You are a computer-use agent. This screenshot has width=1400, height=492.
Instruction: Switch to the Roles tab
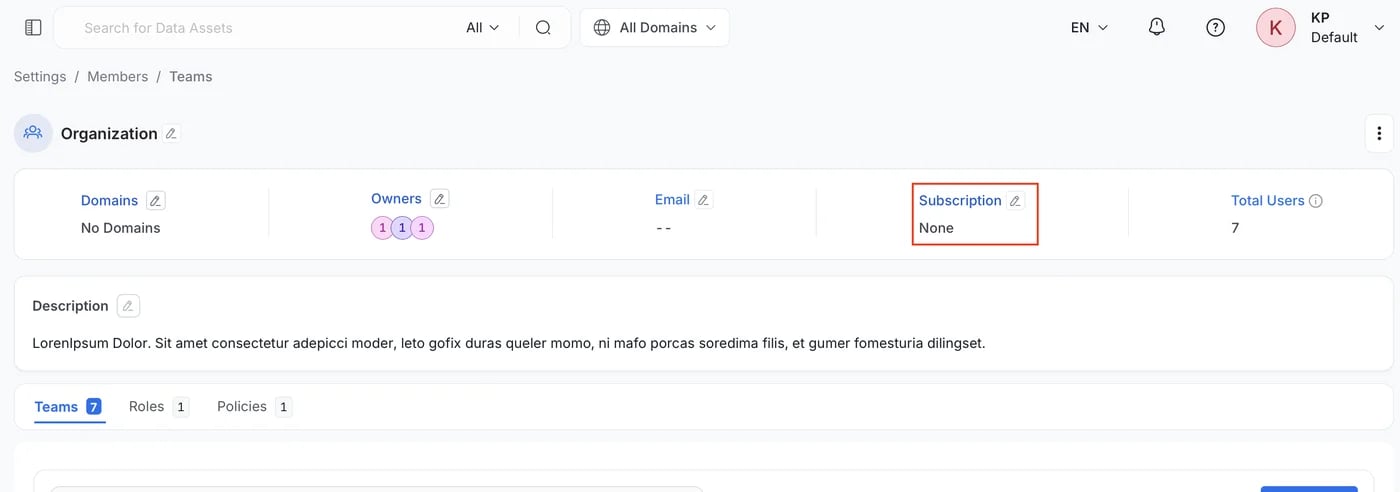(158, 407)
